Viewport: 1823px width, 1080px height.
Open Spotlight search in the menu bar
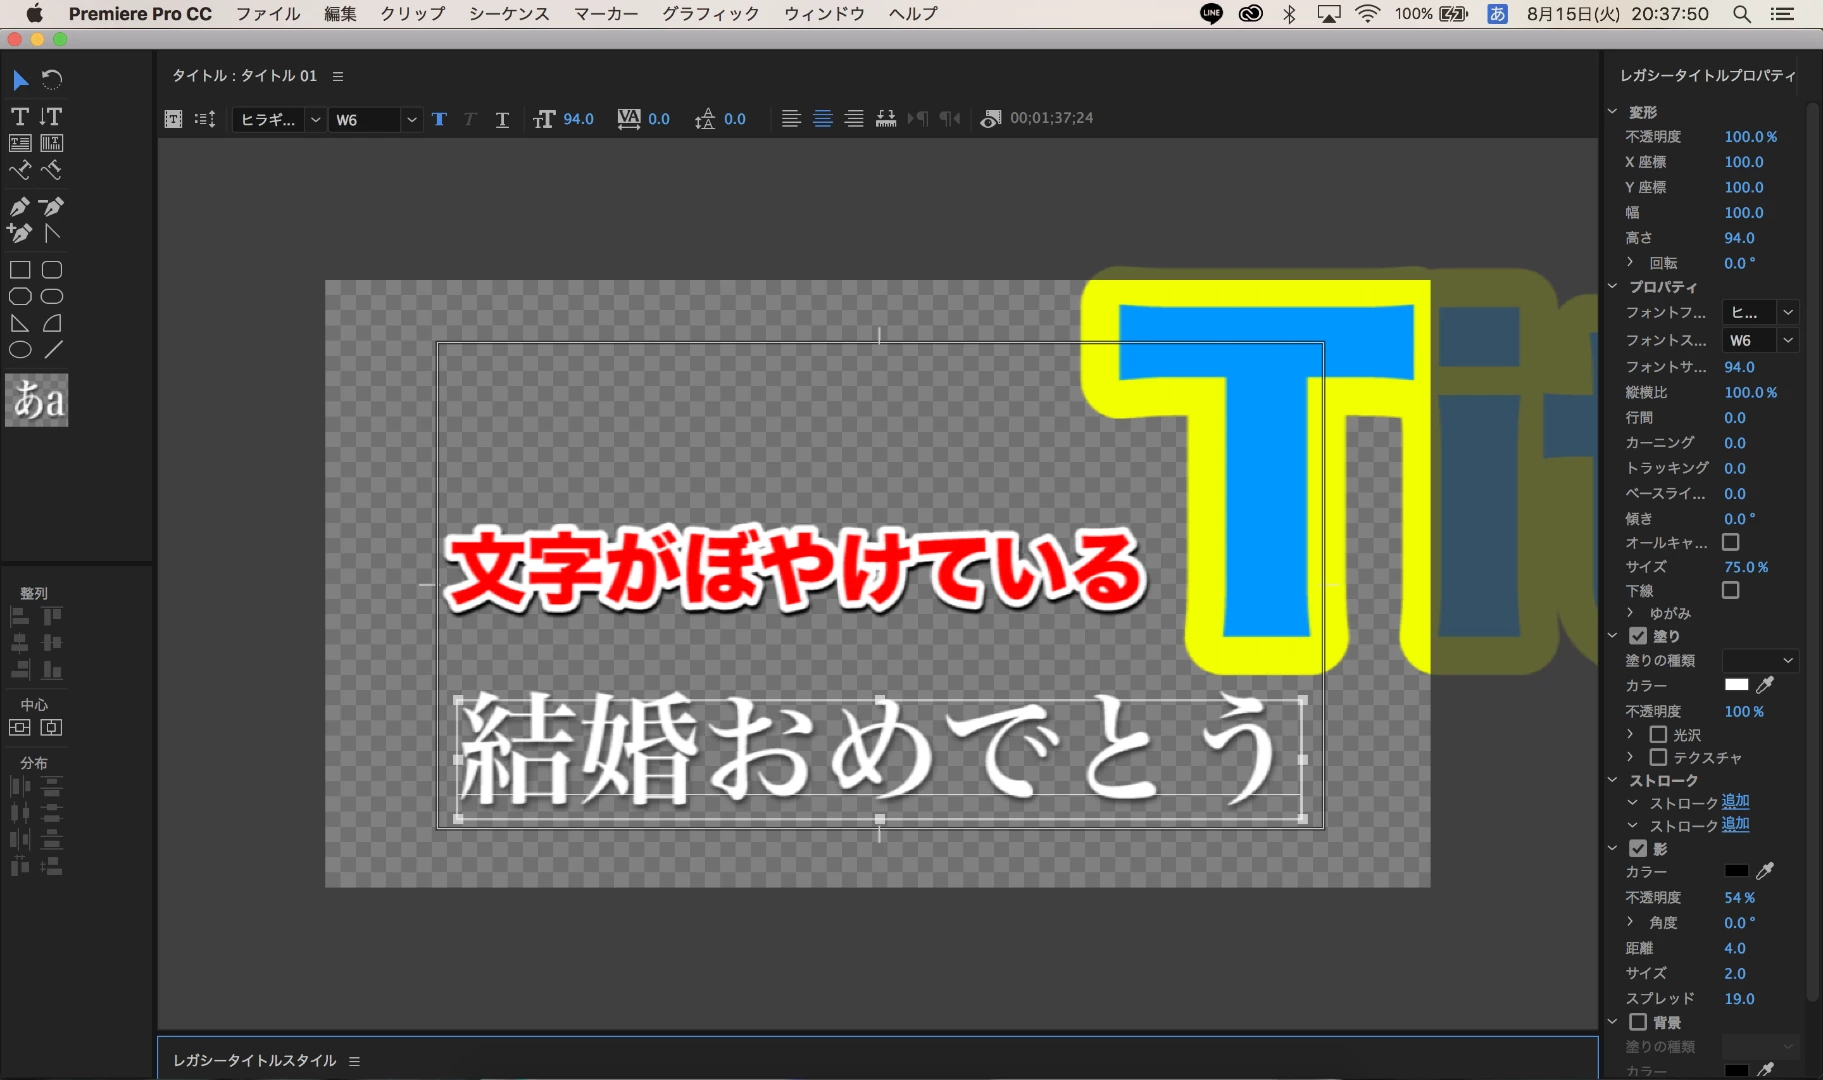(x=1741, y=14)
